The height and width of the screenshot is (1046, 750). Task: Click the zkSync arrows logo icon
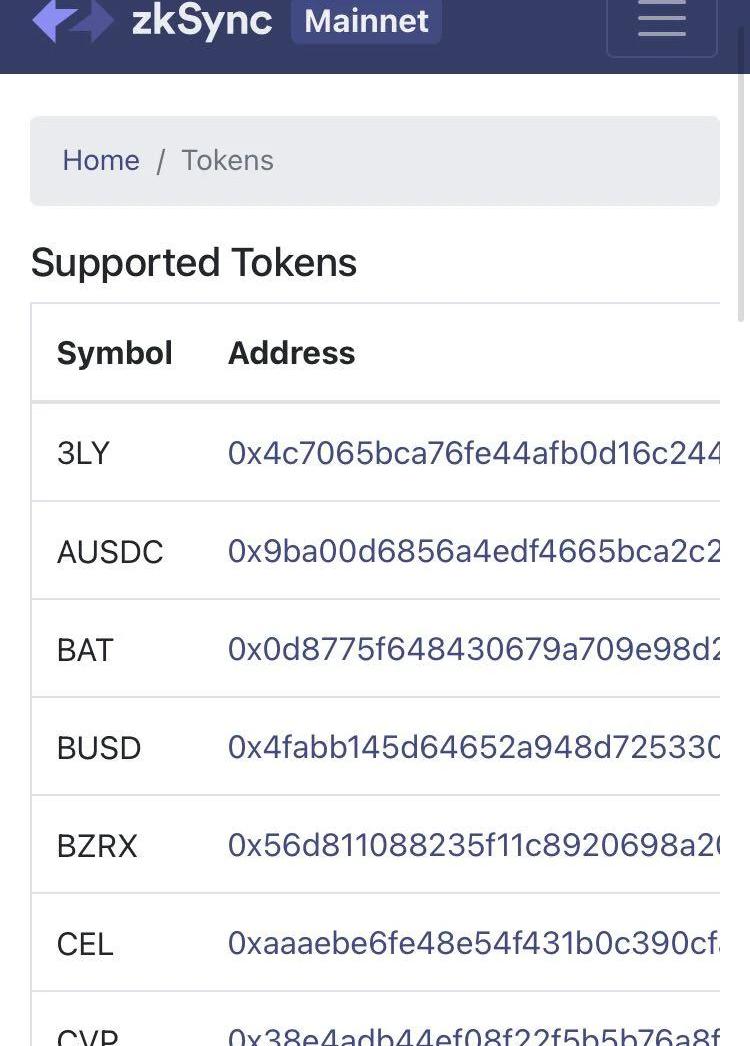click(x=72, y=20)
